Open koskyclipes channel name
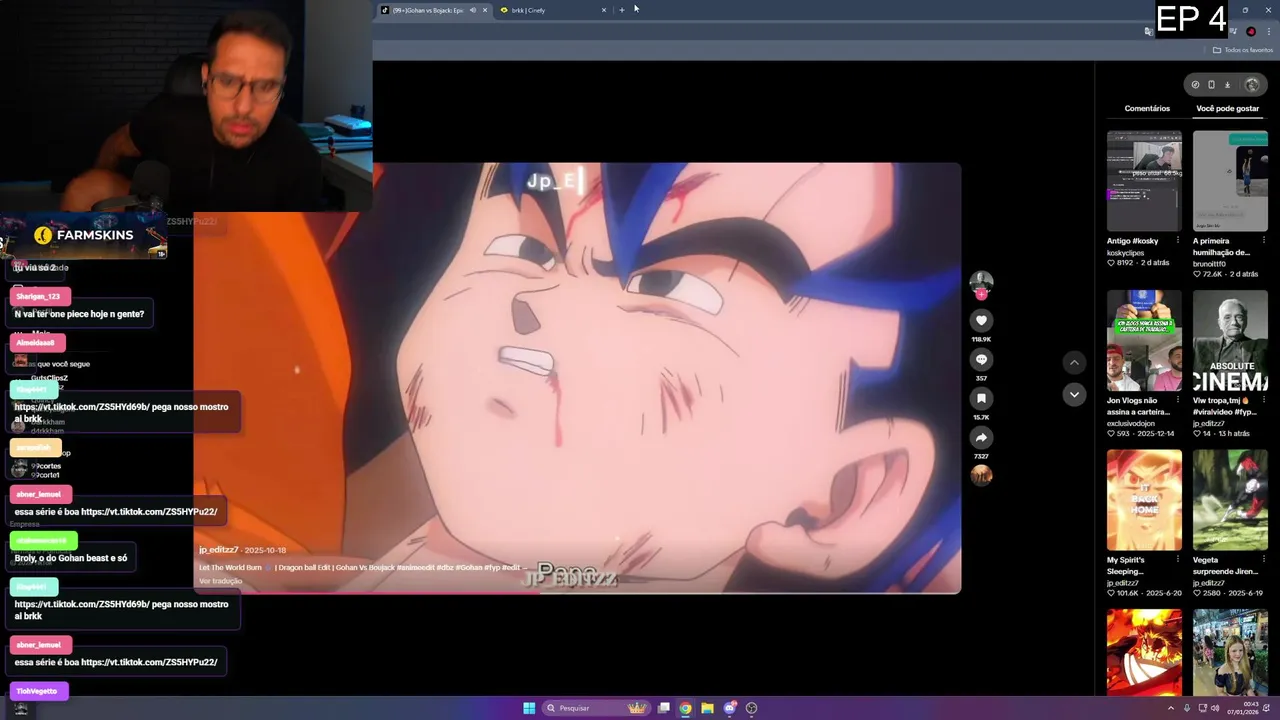This screenshot has width=1280, height=720. click(1126, 253)
